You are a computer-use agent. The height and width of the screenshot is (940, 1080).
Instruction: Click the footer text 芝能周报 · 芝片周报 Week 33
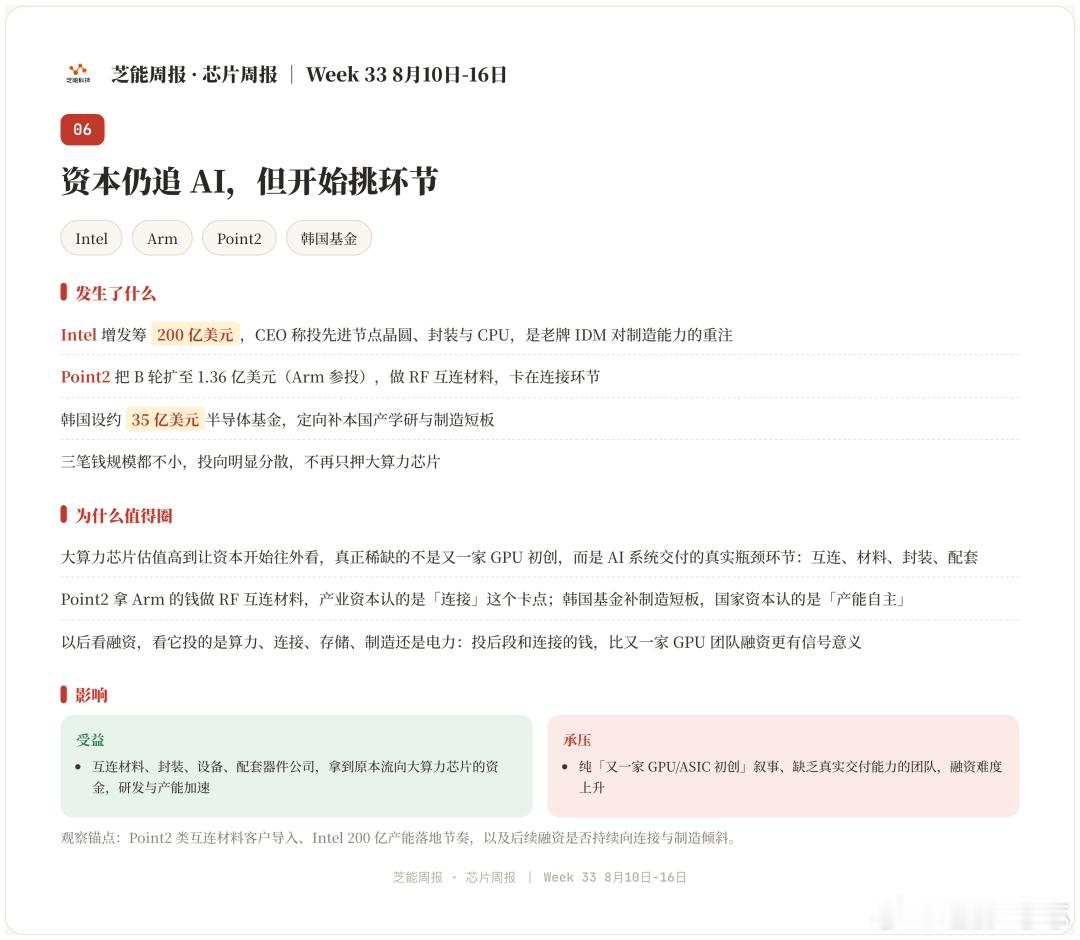539,877
